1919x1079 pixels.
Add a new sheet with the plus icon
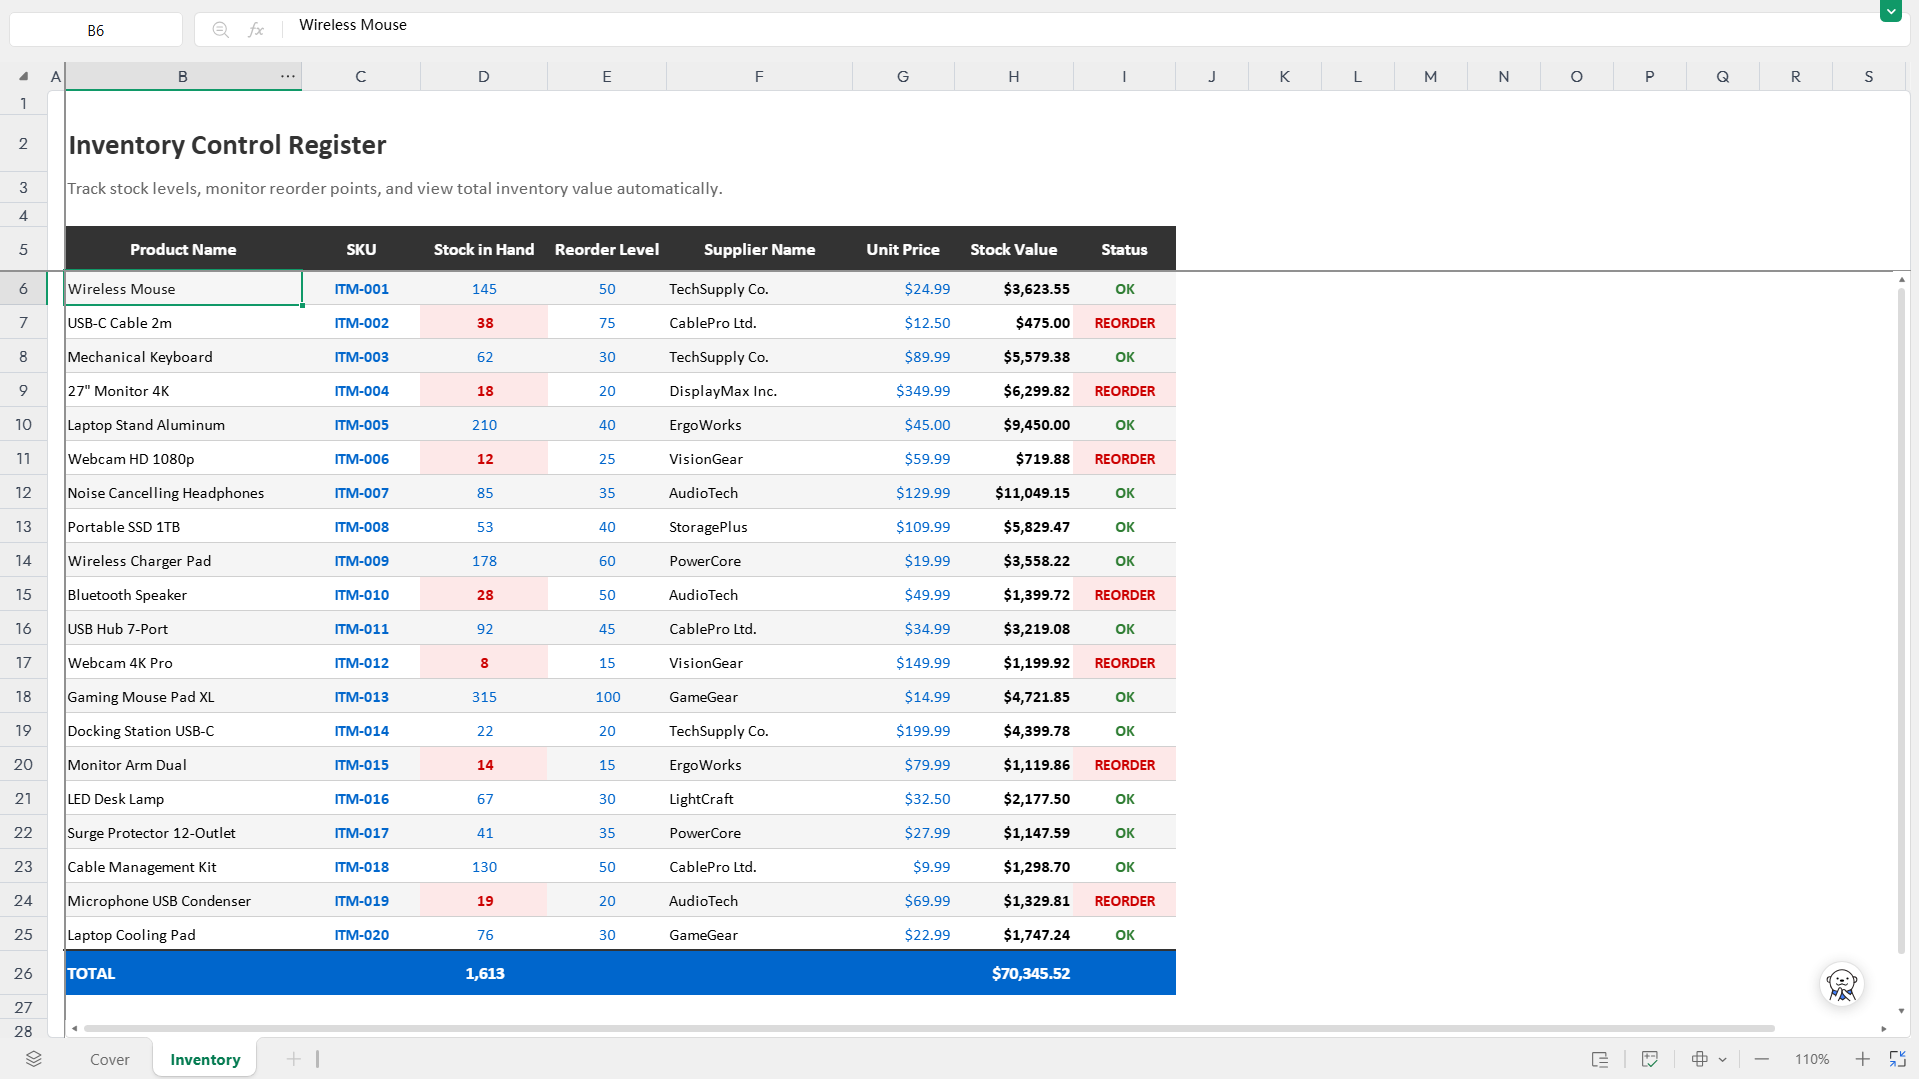tap(293, 1059)
